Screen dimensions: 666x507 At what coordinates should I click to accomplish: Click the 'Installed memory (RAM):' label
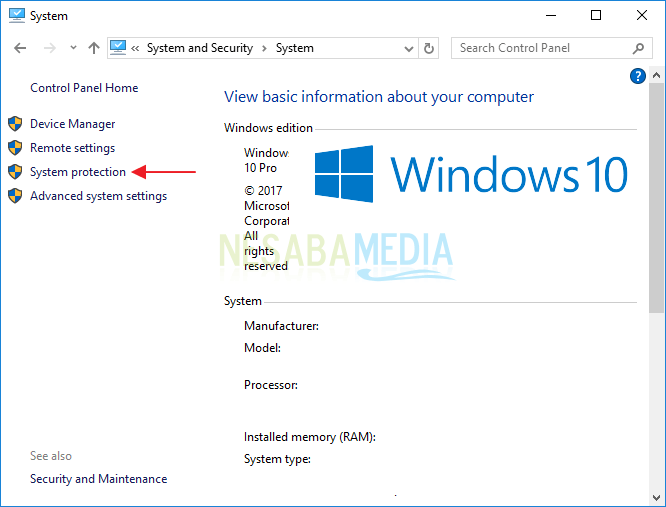click(x=310, y=437)
